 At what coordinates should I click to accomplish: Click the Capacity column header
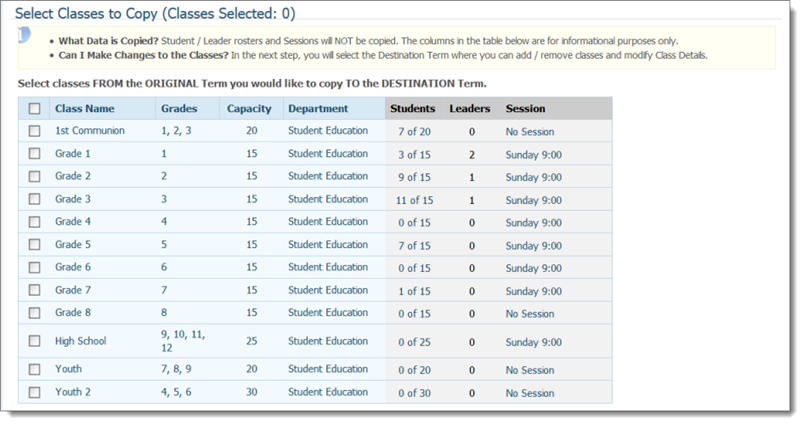coord(249,109)
